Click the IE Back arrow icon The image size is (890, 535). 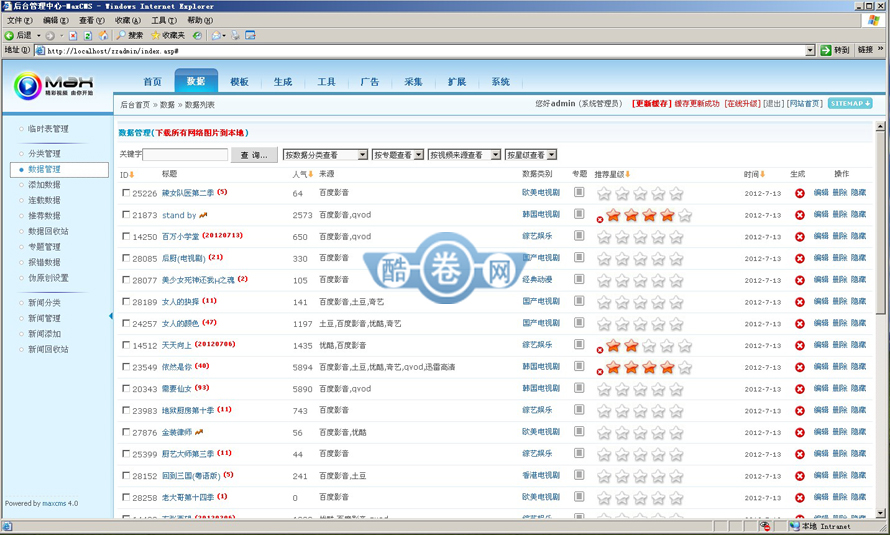point(9,36)
